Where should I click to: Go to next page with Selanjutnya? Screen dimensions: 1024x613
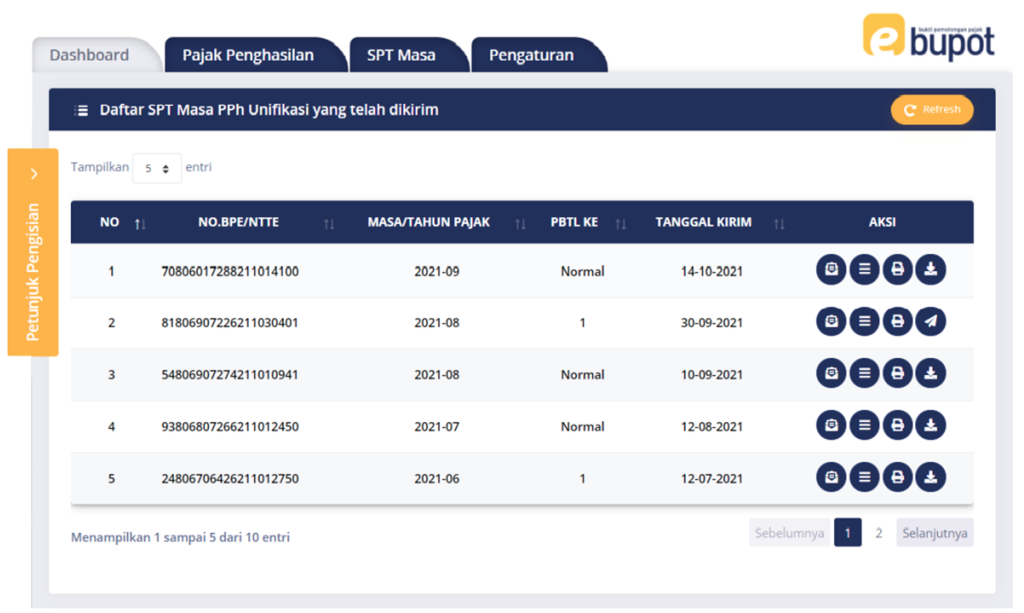click(934, 533)
